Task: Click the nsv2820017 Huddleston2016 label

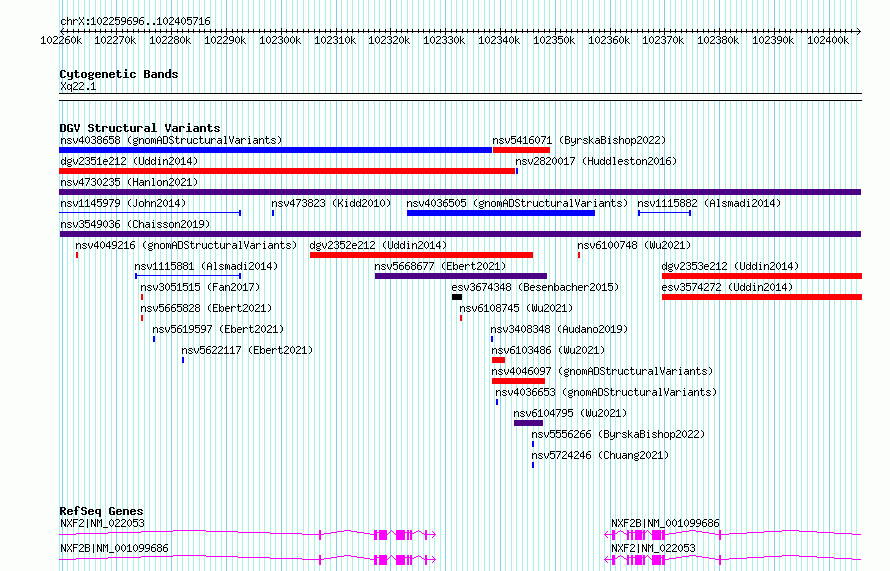Action: (x=596, y=161)
